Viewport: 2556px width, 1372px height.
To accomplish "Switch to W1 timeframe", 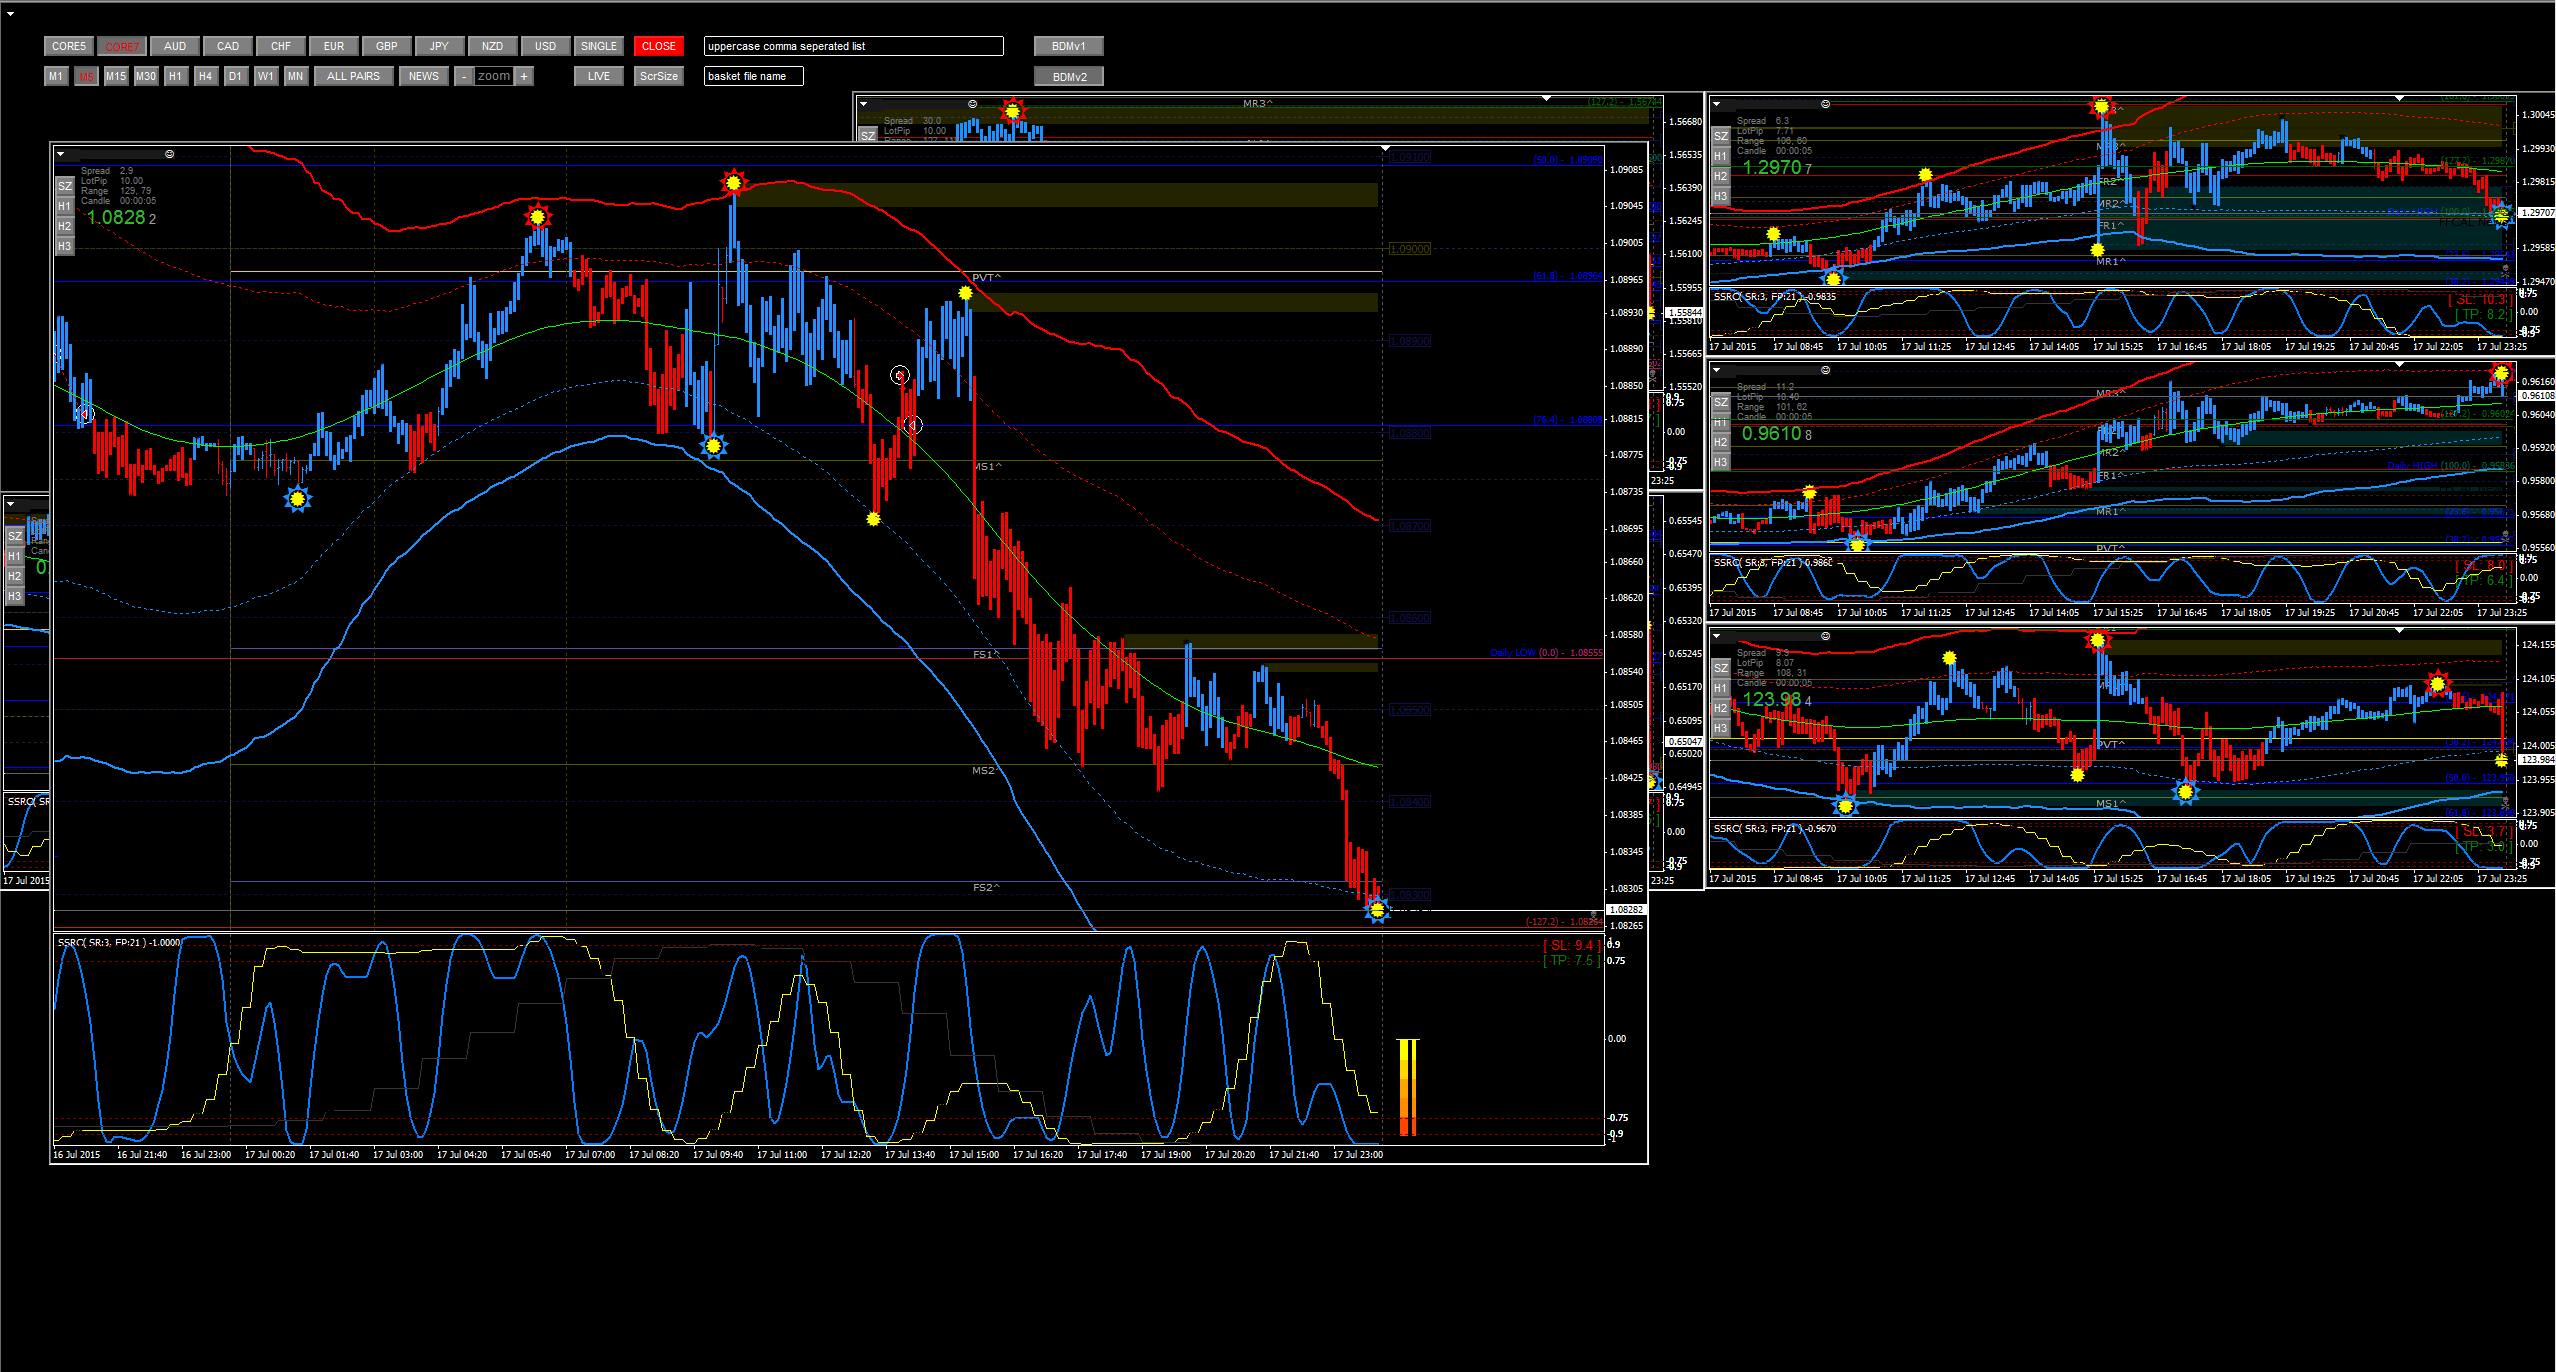I will (266, 76).
